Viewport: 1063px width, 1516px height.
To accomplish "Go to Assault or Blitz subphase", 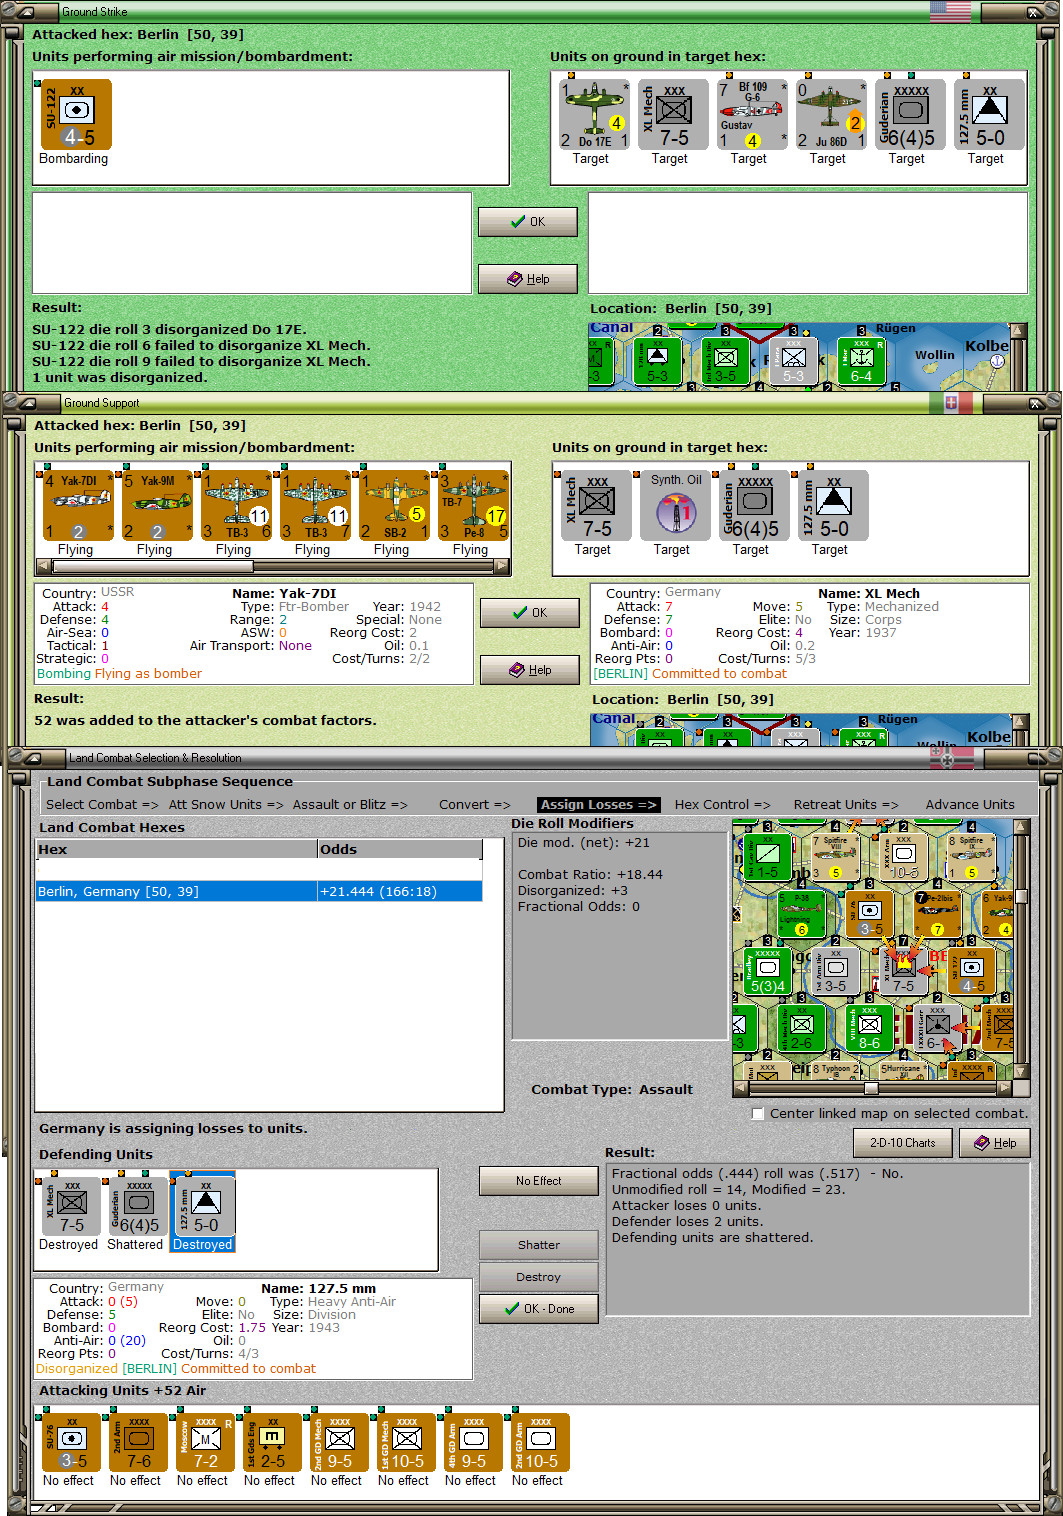I will (350, 804).
